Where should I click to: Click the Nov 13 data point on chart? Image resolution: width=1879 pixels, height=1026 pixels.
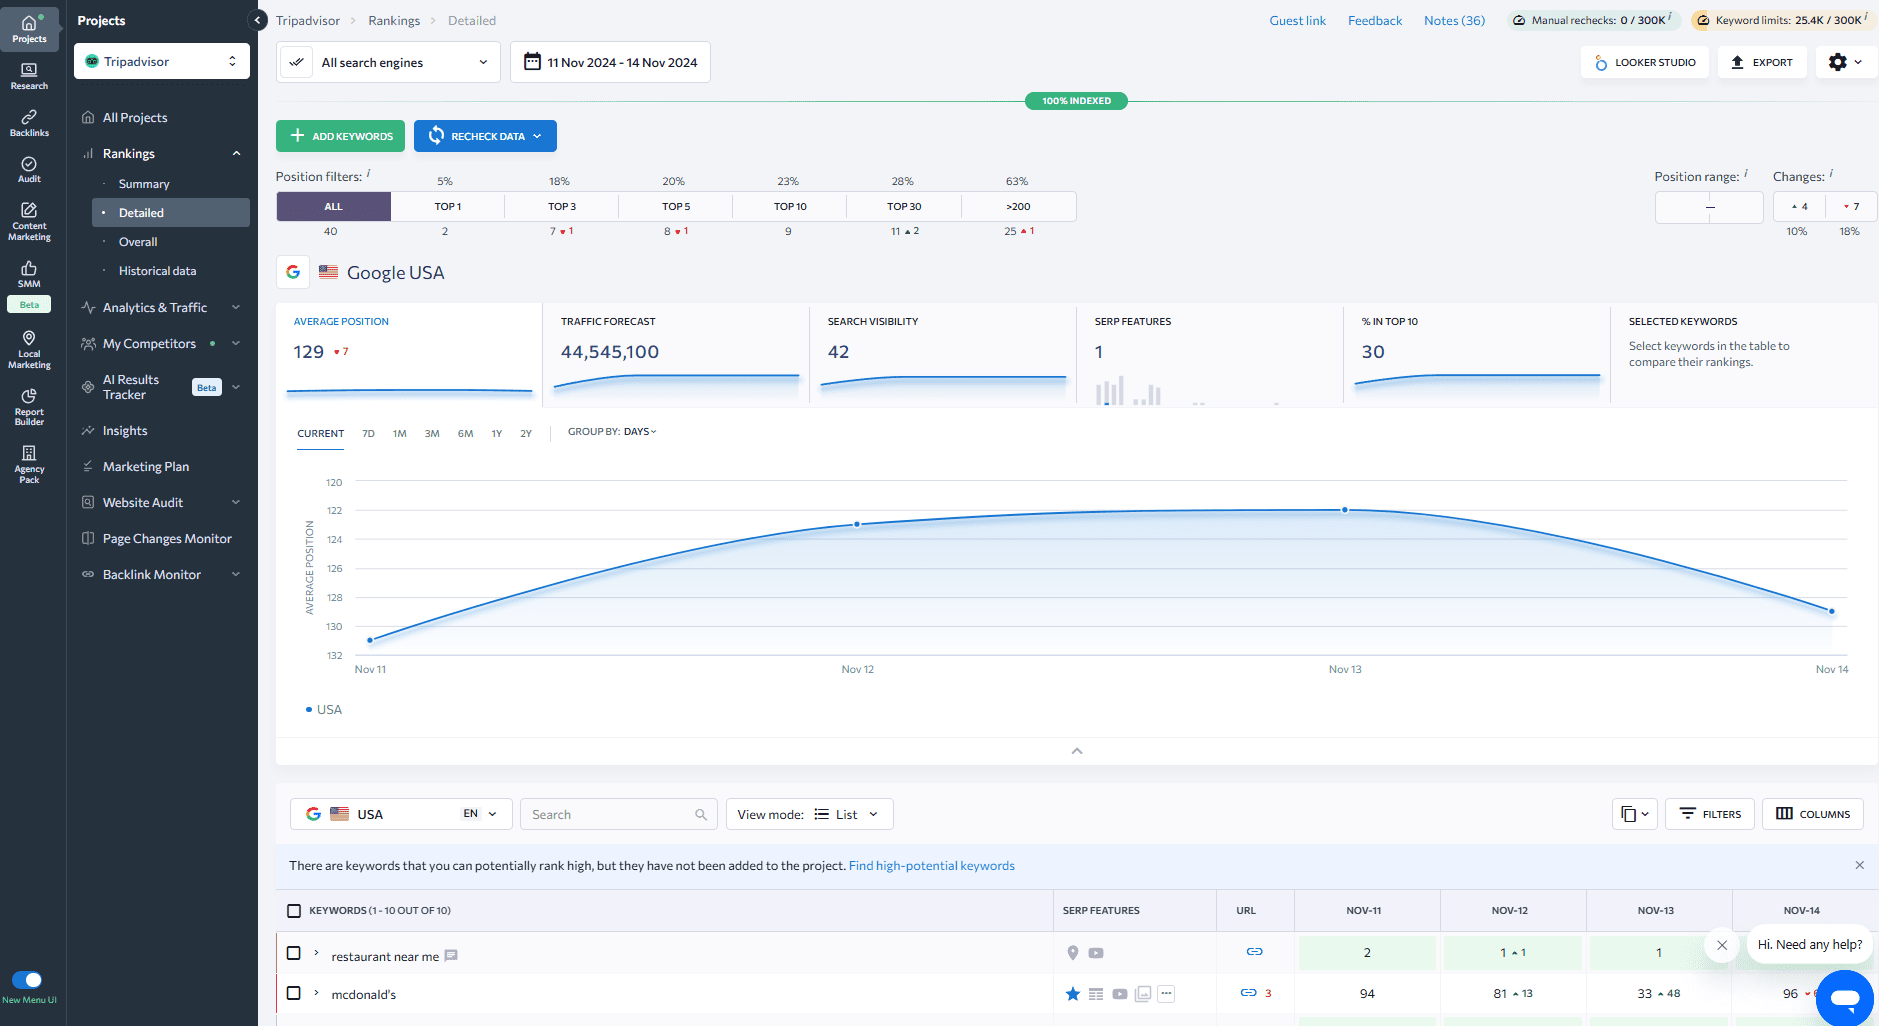coord(1345,510)
